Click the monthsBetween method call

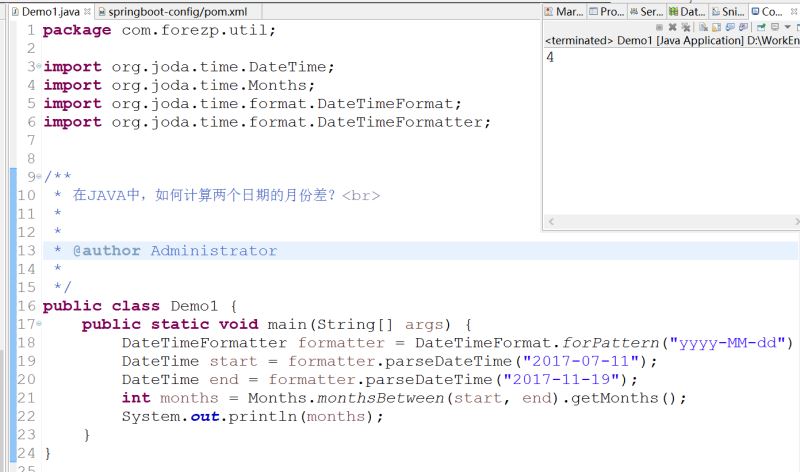(x=381, y=398)
